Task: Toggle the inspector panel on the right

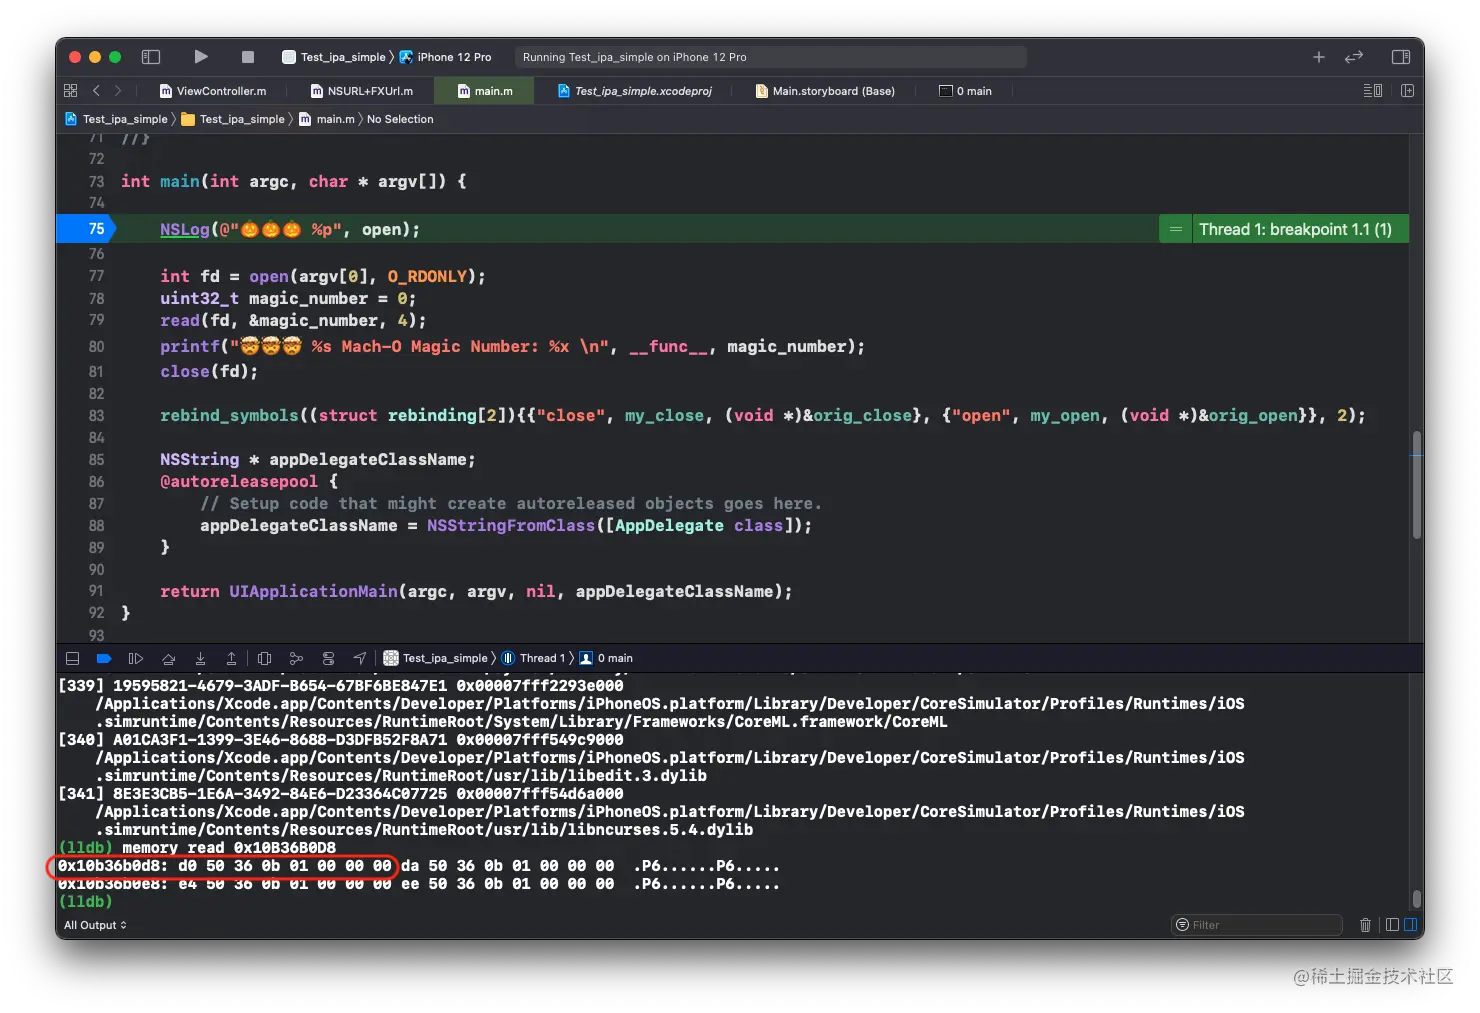Action: click(1401, 57)
